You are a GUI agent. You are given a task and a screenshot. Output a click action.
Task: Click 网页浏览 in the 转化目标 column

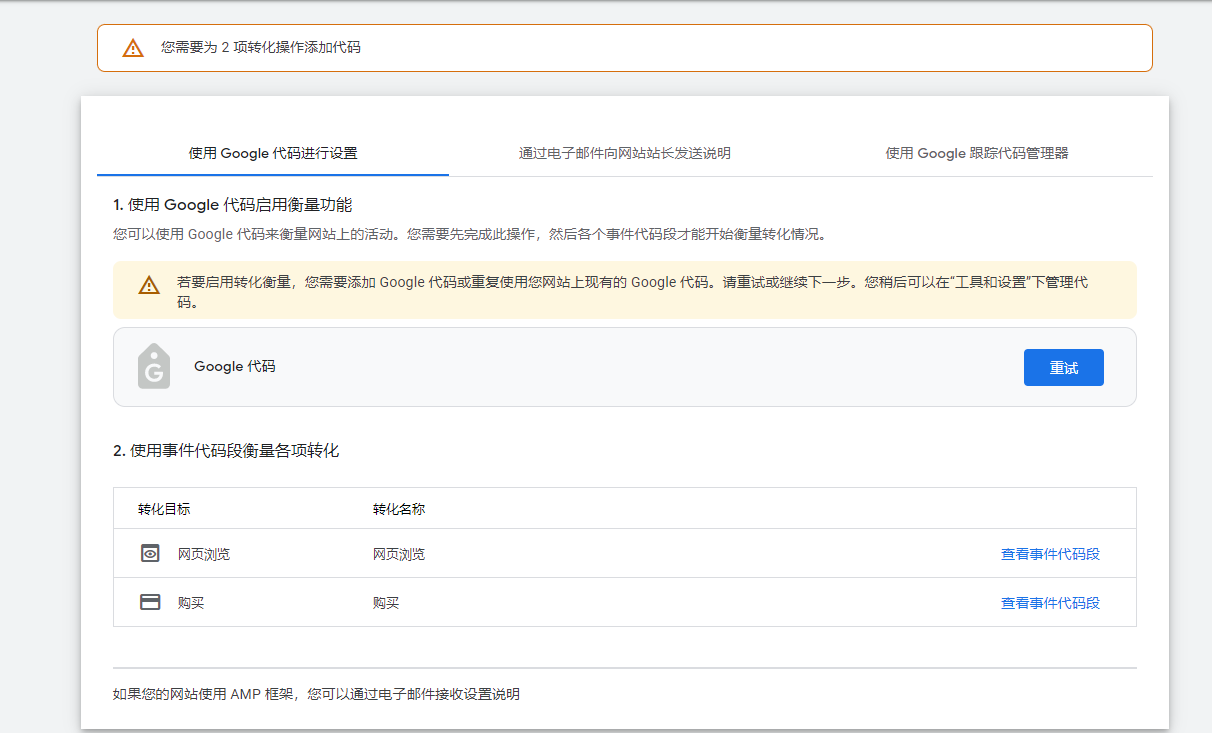[x=204, y=554]
